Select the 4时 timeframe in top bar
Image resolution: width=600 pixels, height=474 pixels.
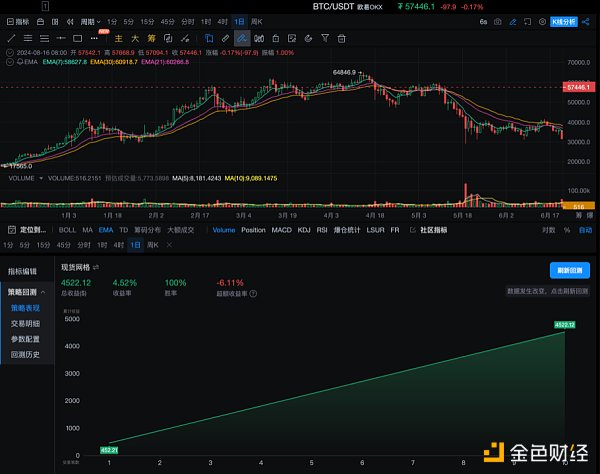221,20
